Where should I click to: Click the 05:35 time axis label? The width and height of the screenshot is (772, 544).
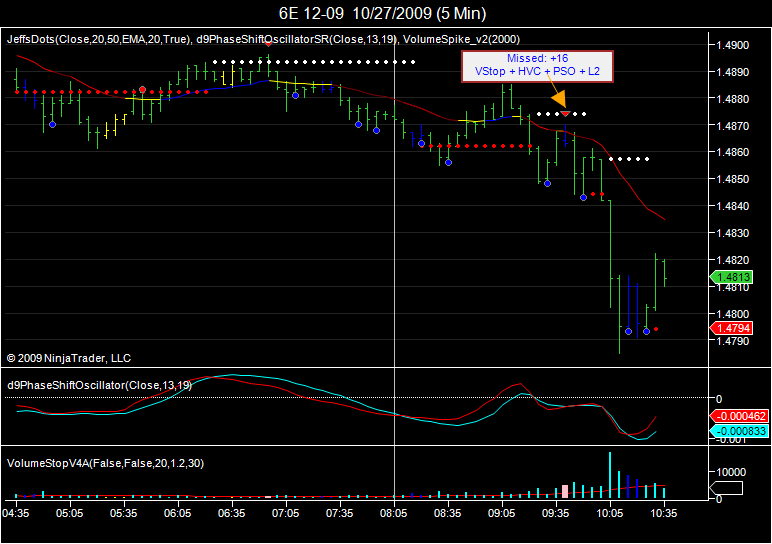click(x=124, y=513)
